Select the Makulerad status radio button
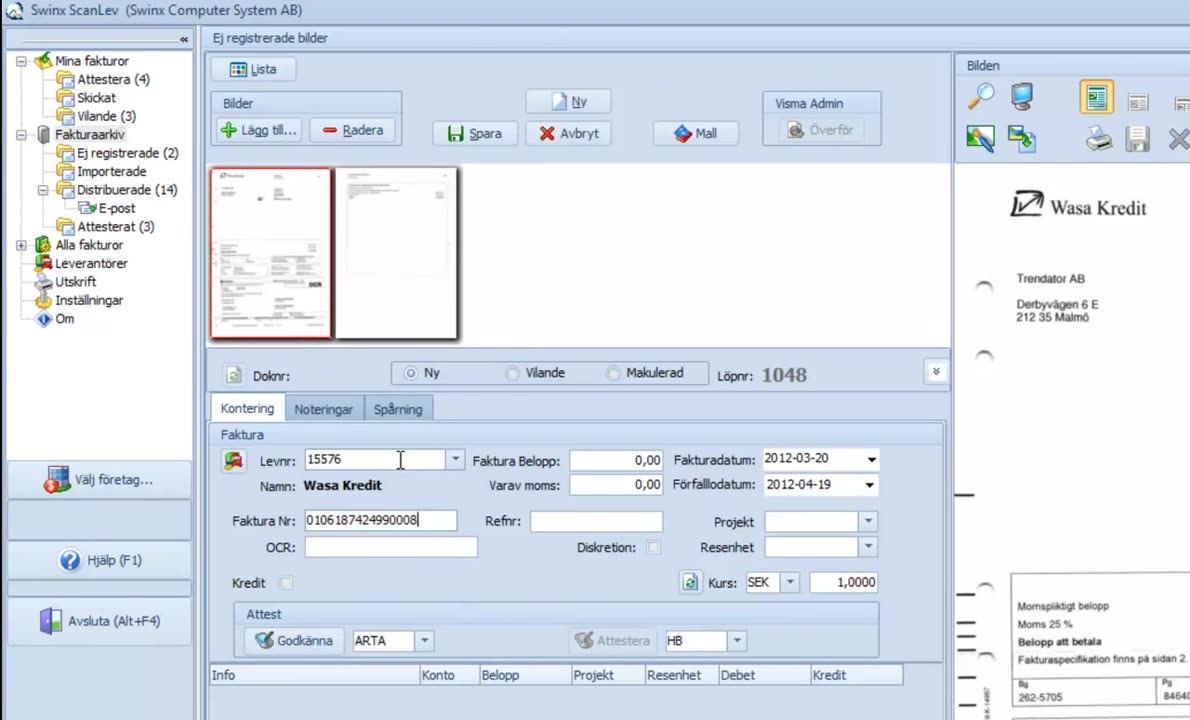1190x720 pixels. coord(612,373)
